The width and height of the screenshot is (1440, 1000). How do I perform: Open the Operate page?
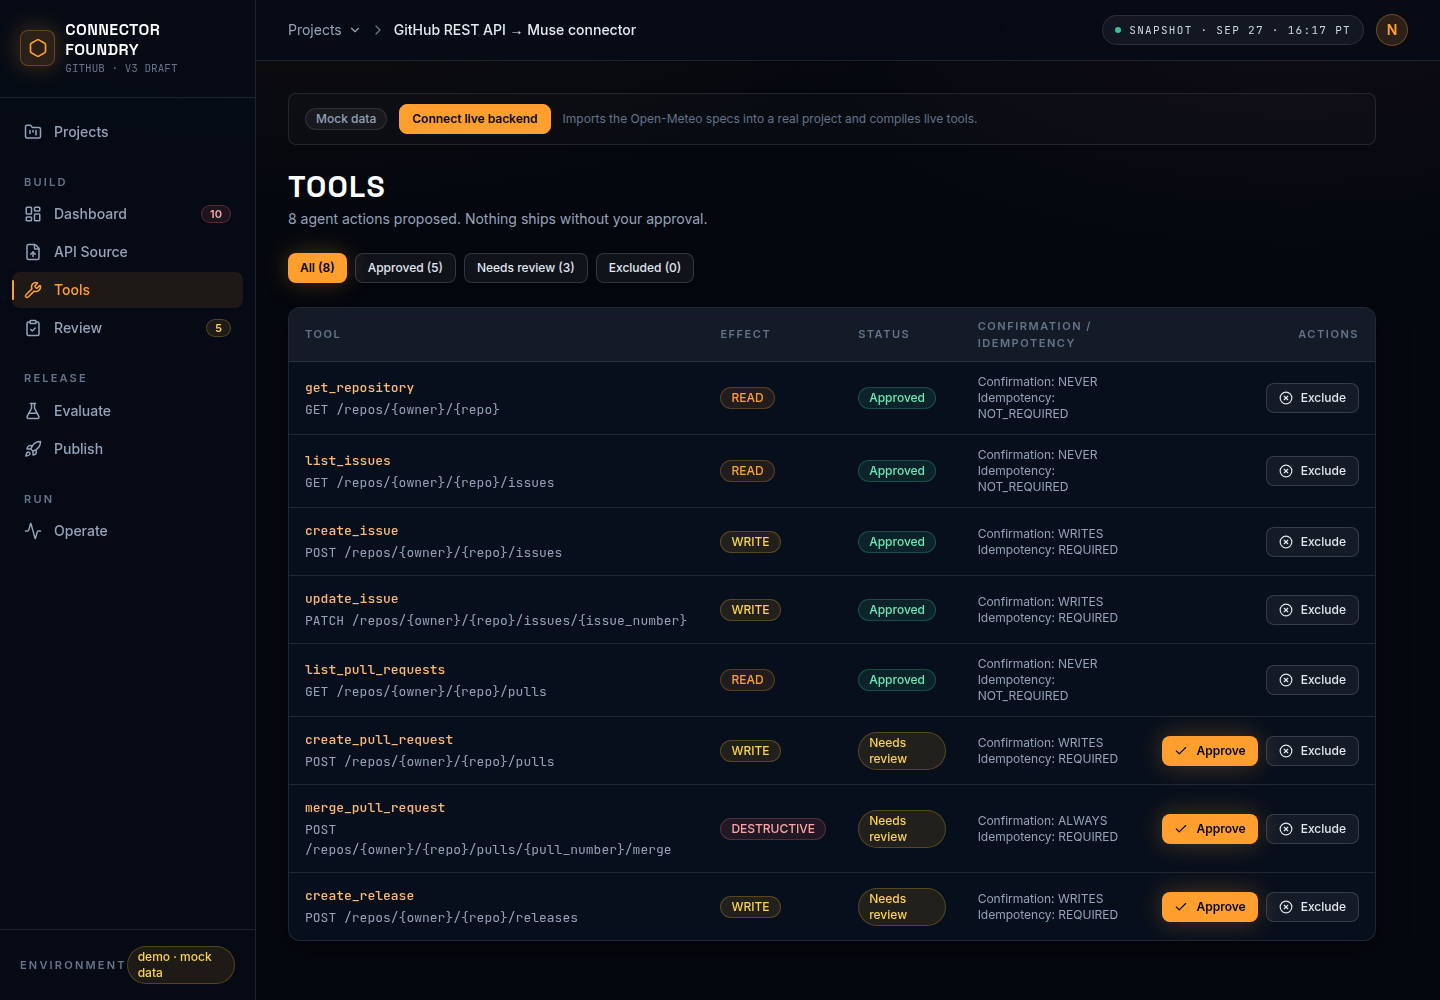coord(127,531)
